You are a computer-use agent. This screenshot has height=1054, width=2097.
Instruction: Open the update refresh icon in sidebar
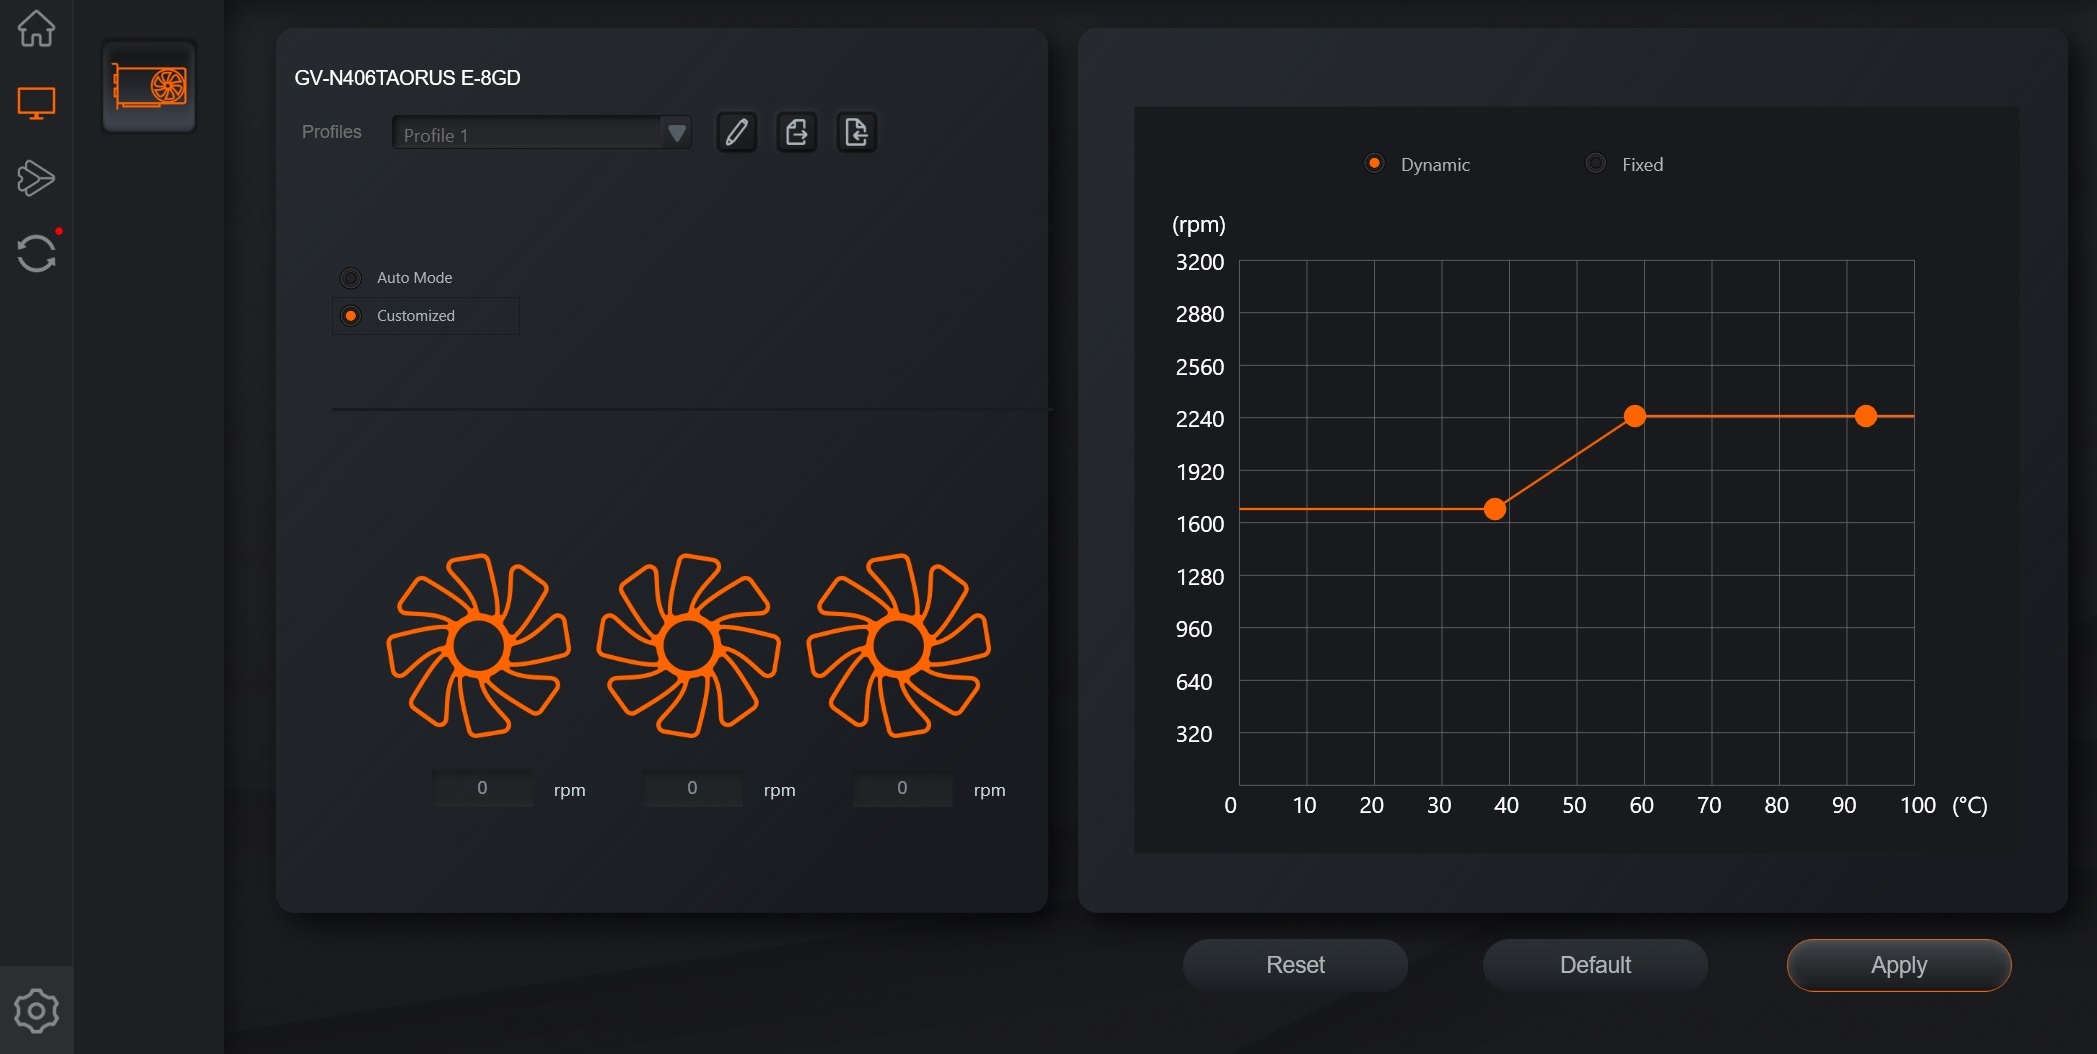(x=36, y=253)
